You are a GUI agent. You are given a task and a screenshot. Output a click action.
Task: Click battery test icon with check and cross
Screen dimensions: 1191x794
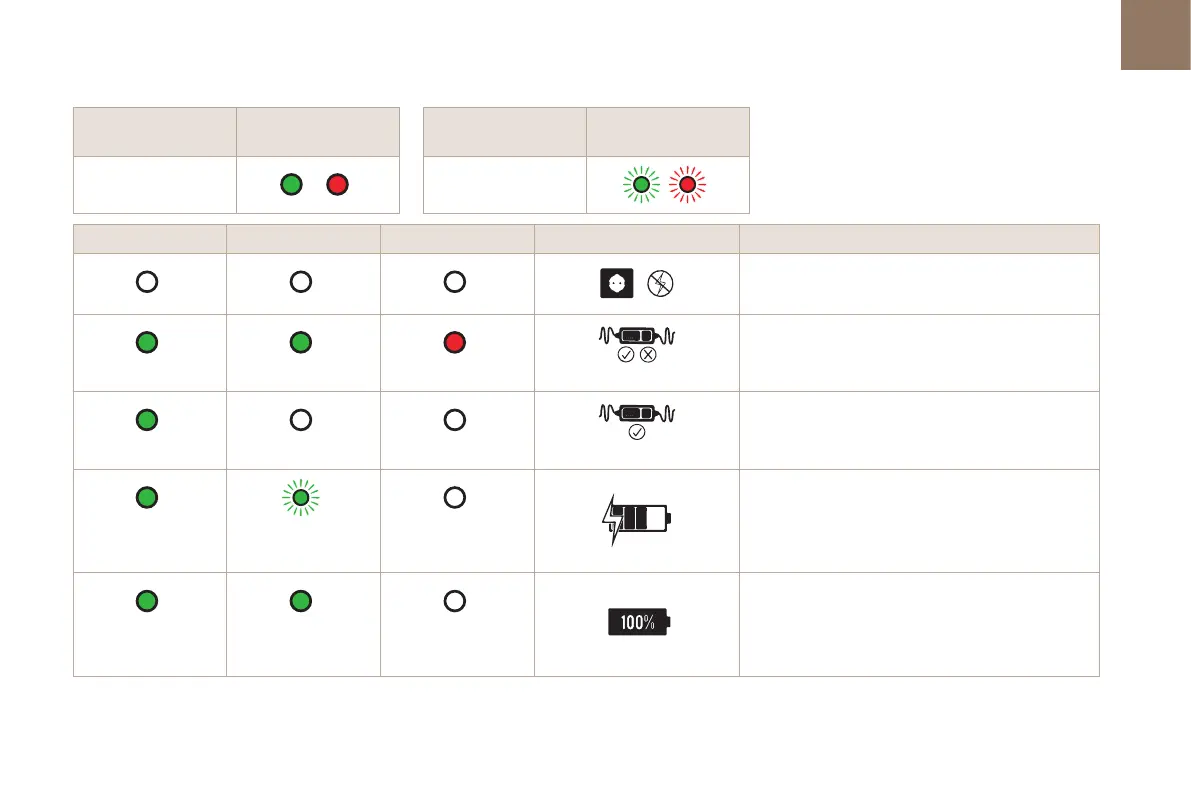click(637, 344)
